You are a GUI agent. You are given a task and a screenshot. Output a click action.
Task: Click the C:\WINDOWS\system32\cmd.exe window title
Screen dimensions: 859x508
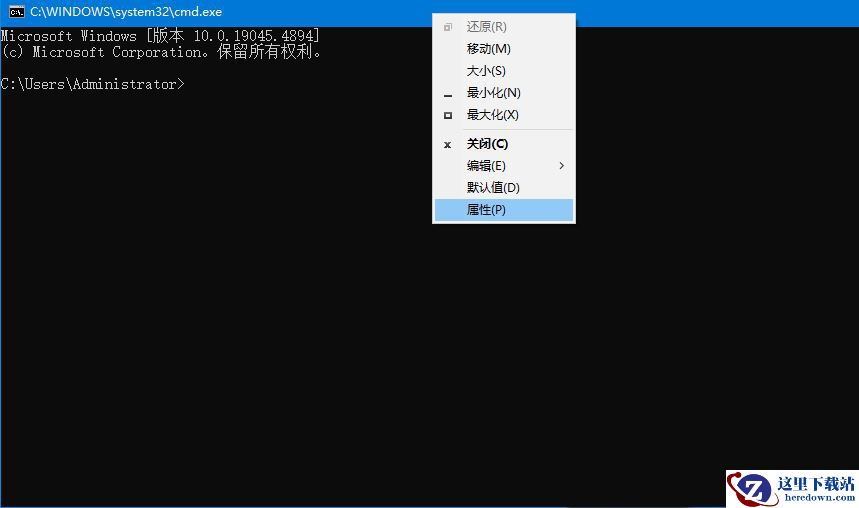(126, 12)
